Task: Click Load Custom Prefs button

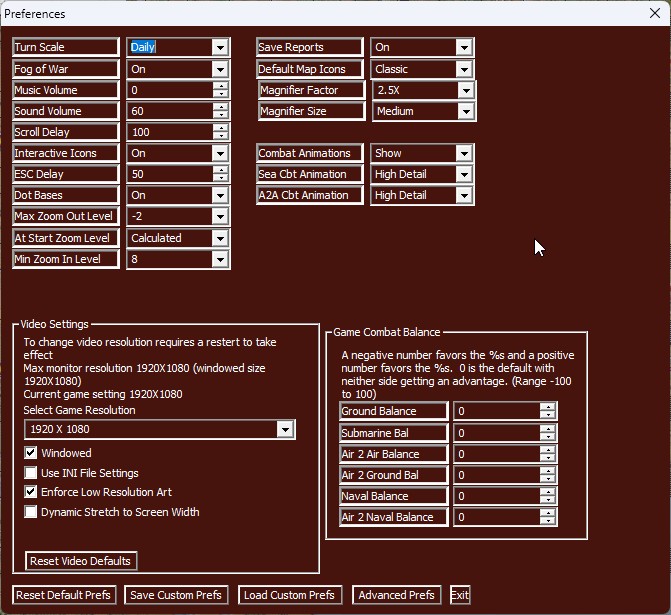Action: (x=290, y=595)
